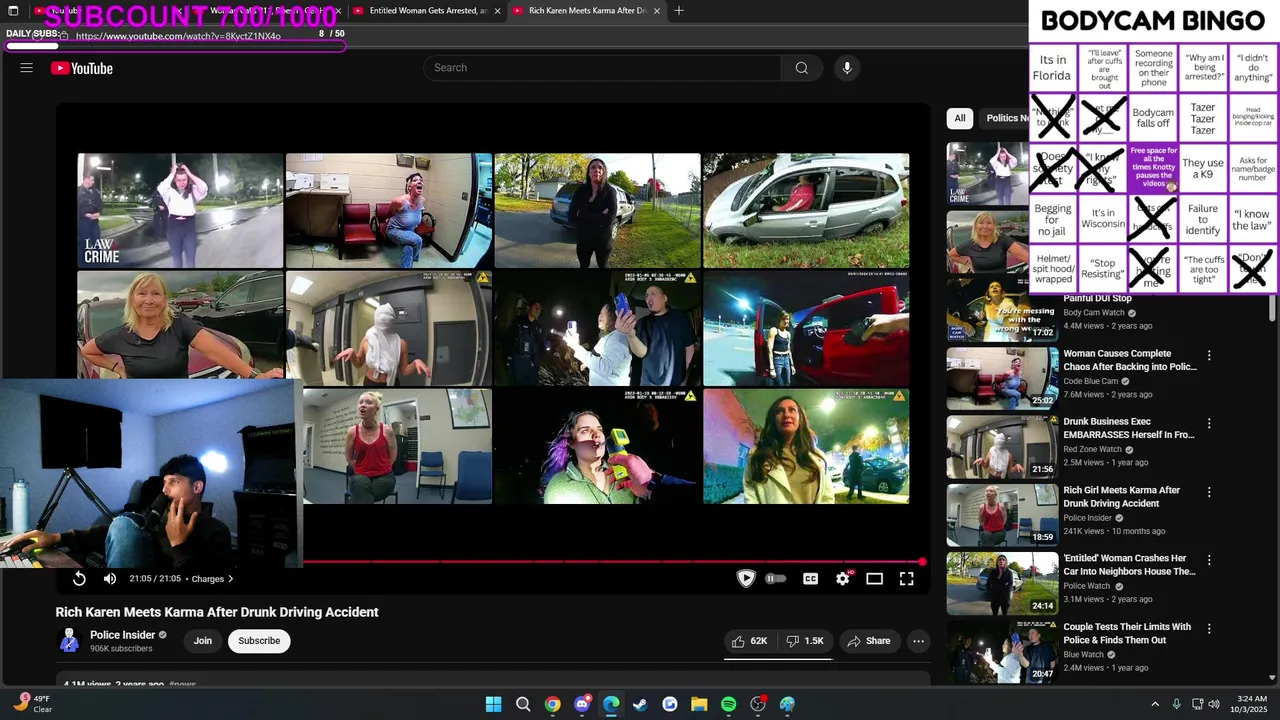This screenshot has width=1280, height=720.
Task: Click the video title text below the player
Action: click(x=217, y=612)
